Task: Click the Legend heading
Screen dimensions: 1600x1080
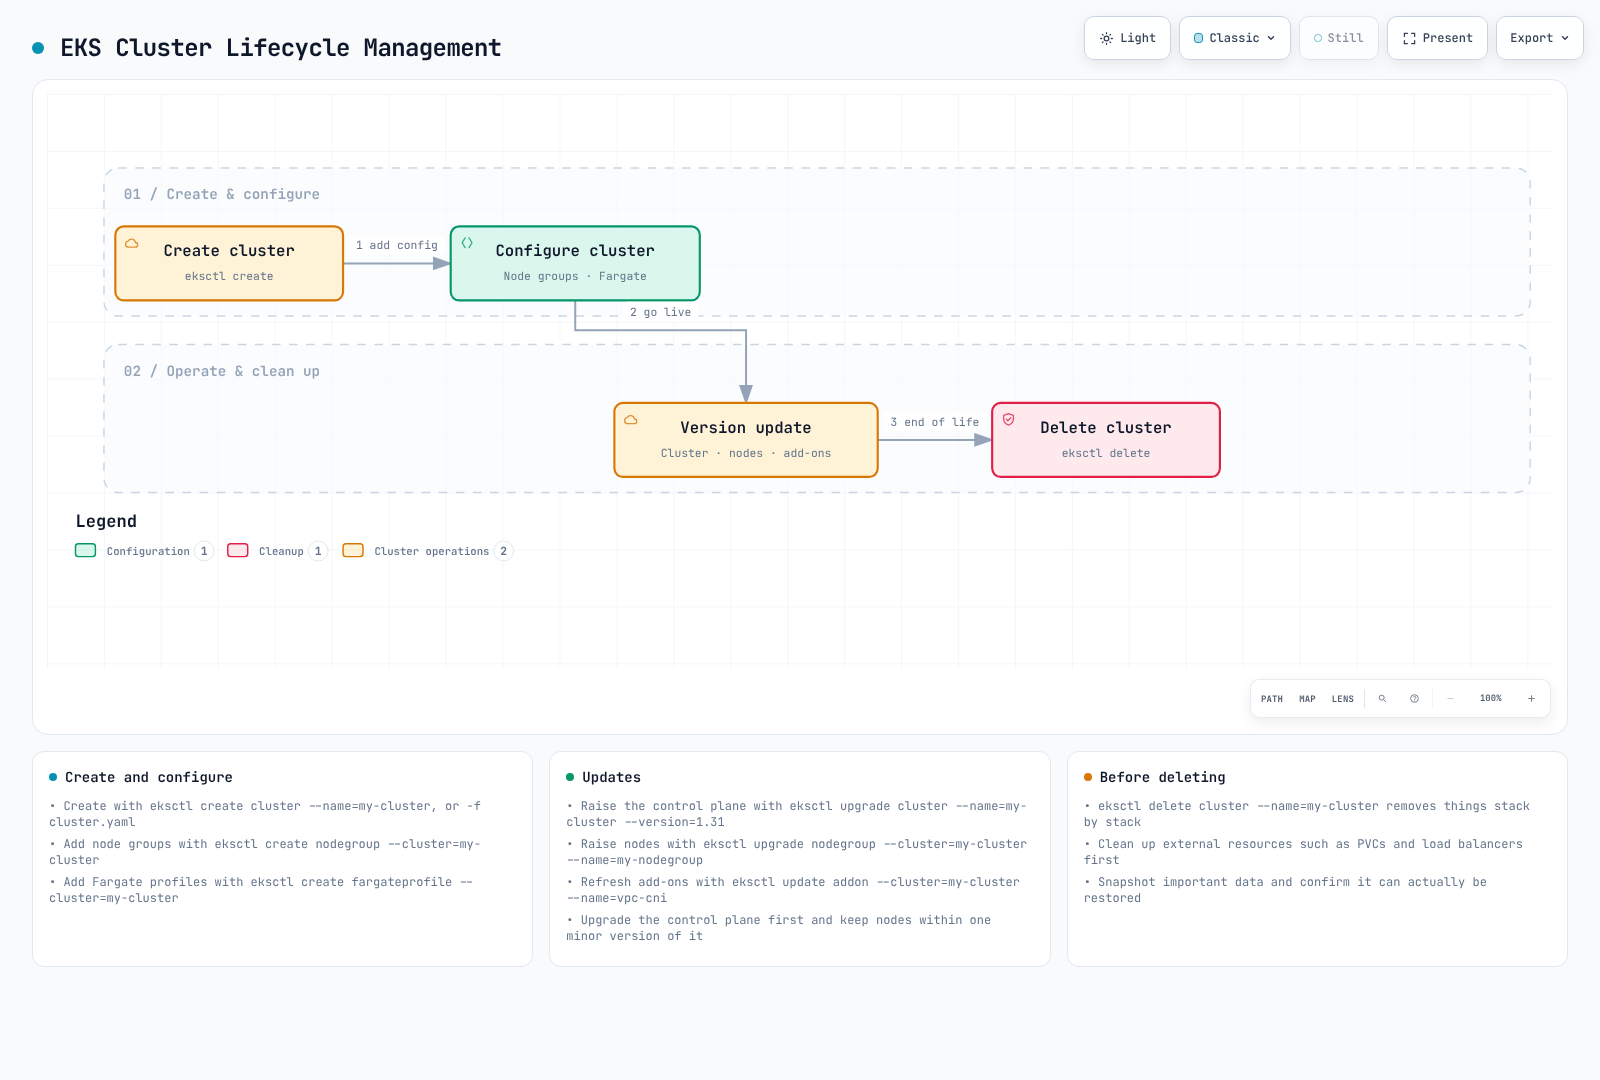Action: coord(106,521)
